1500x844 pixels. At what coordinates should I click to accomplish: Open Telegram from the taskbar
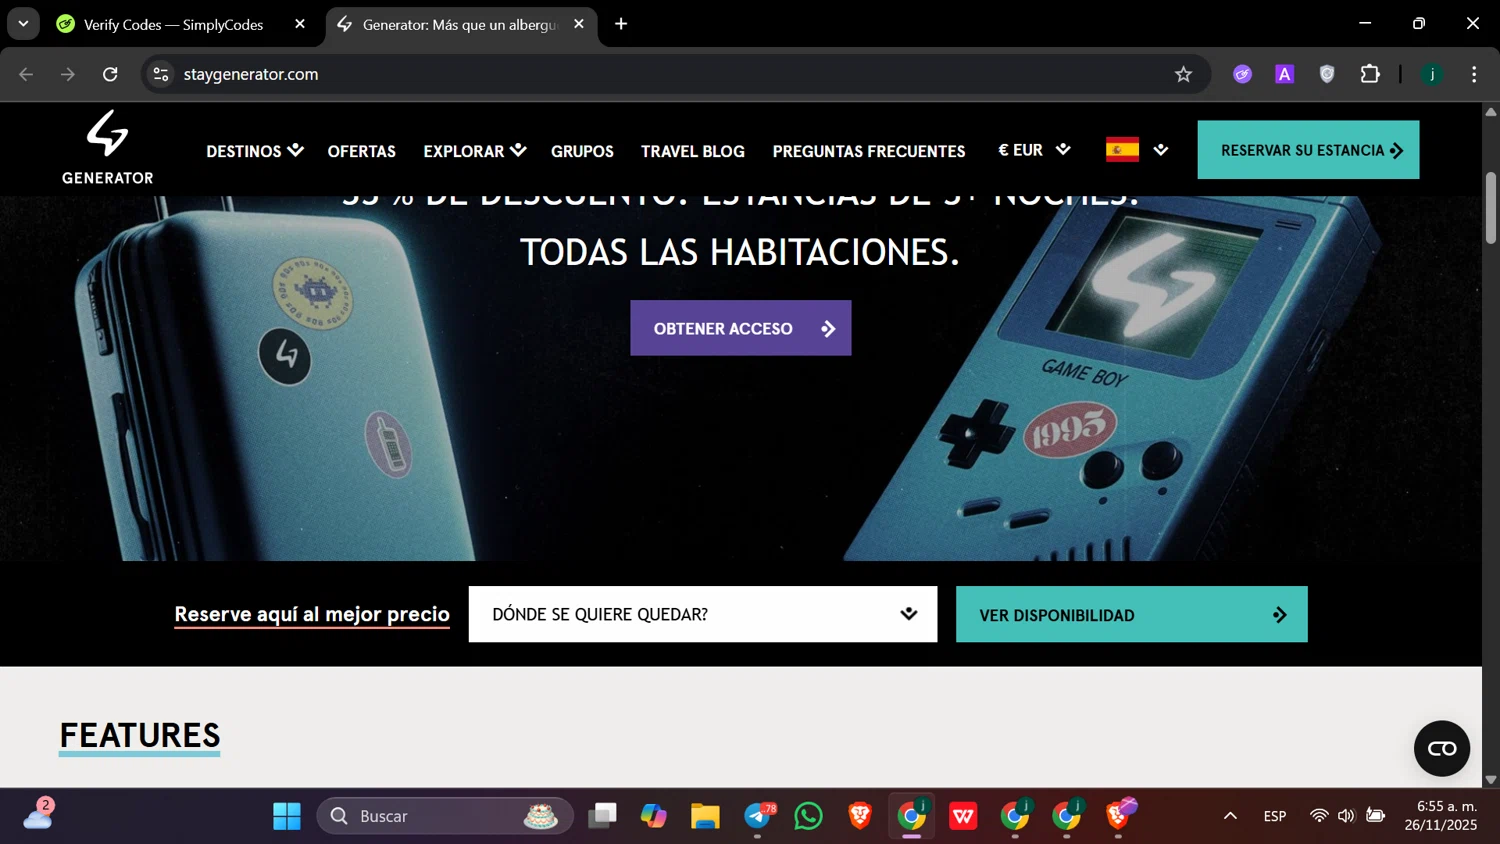758,816
